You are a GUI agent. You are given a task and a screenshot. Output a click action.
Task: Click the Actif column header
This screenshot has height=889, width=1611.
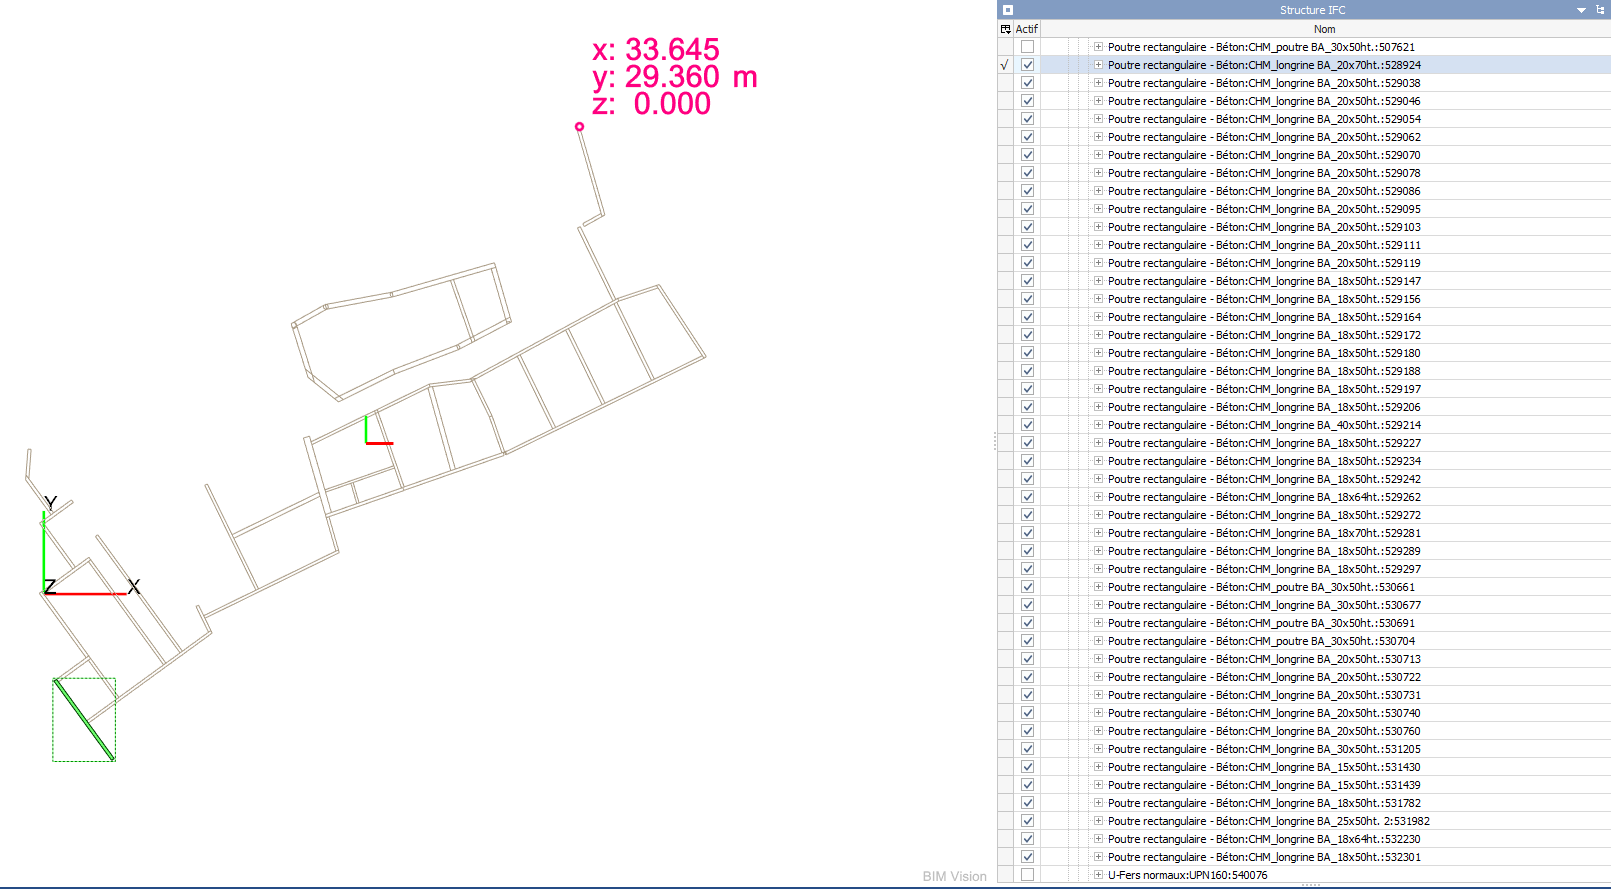(1026, 29)
